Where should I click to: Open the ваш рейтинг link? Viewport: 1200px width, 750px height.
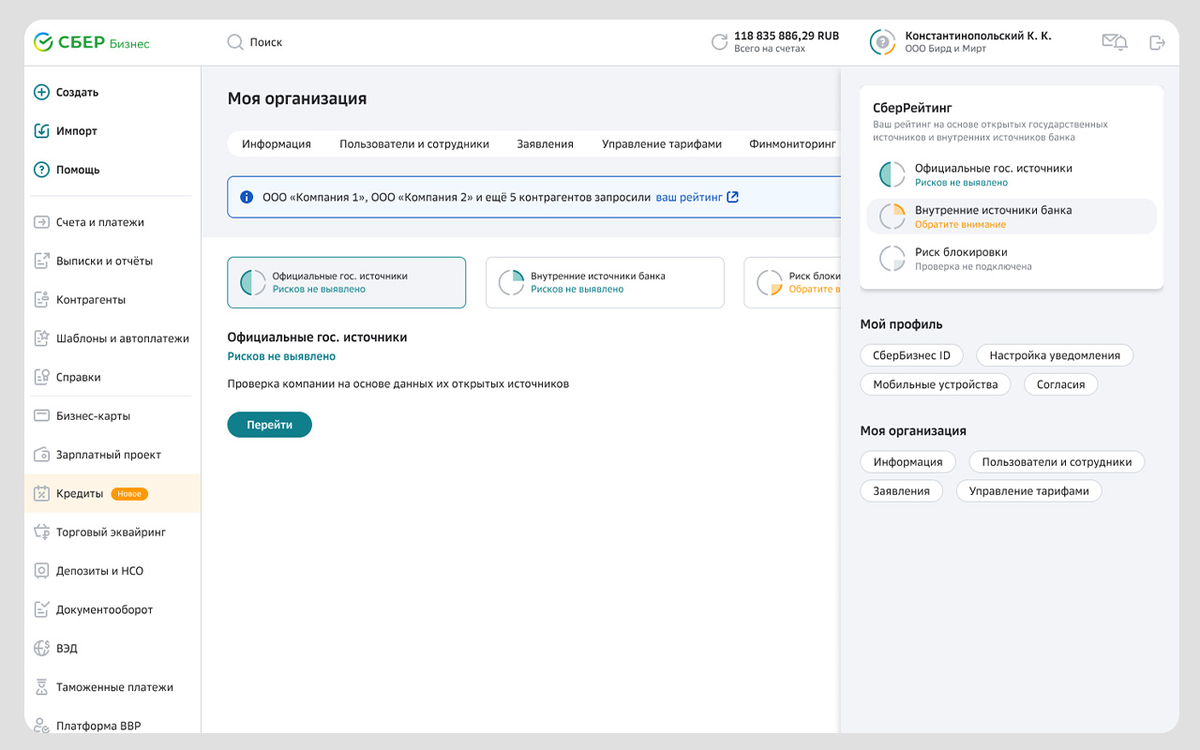pos(689,197)
